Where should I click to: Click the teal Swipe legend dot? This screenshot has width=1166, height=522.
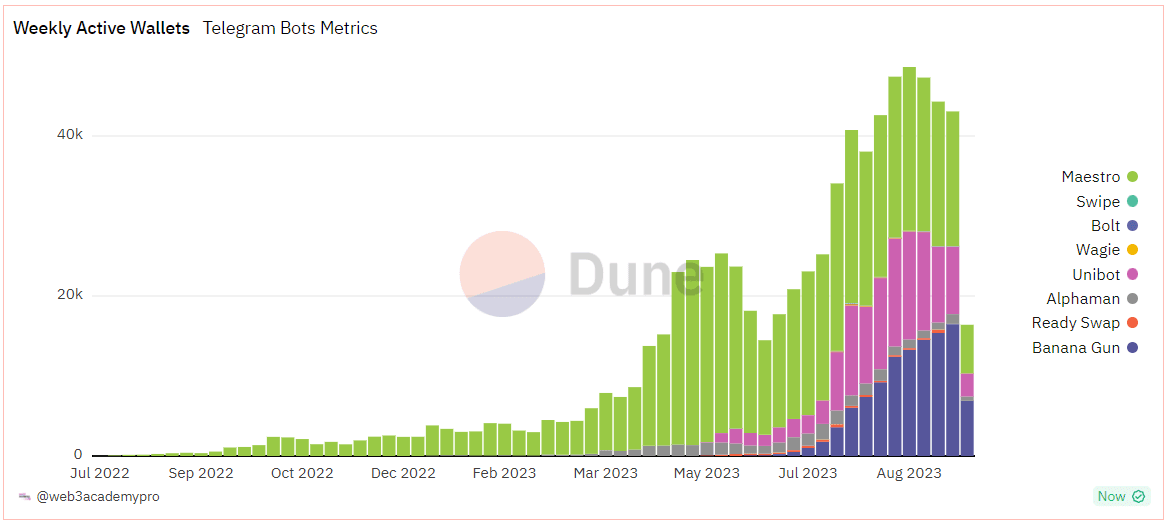pyautogui.click(x=1133, y=202)
